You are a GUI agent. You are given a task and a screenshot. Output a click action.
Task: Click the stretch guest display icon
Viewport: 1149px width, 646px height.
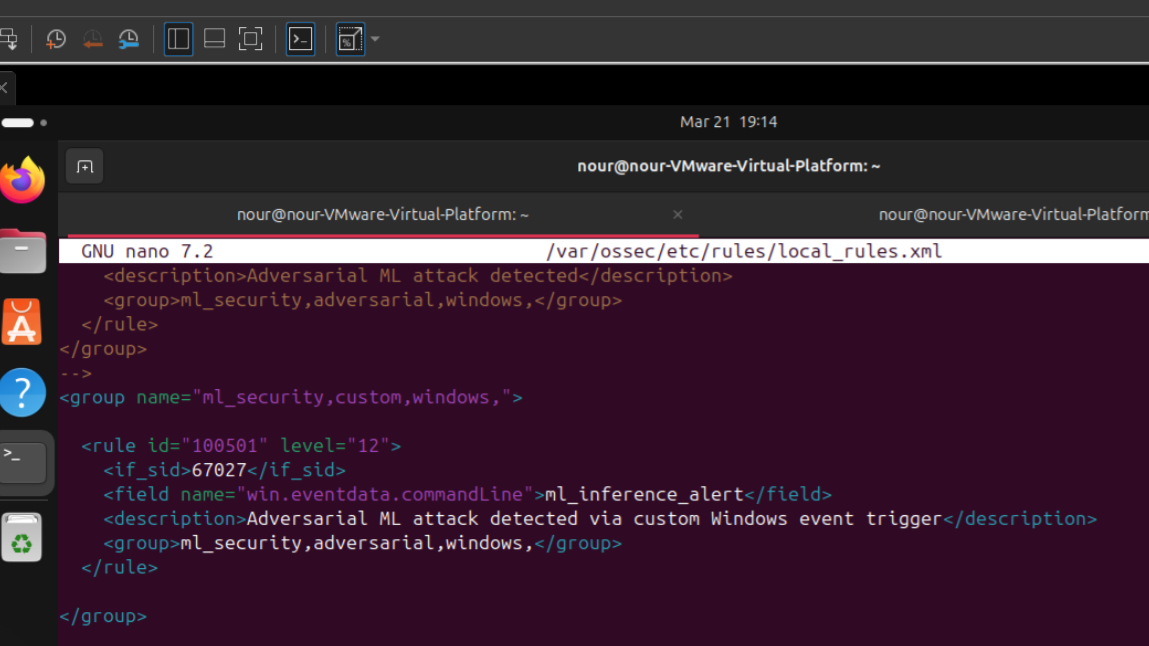tap(349, 40)
